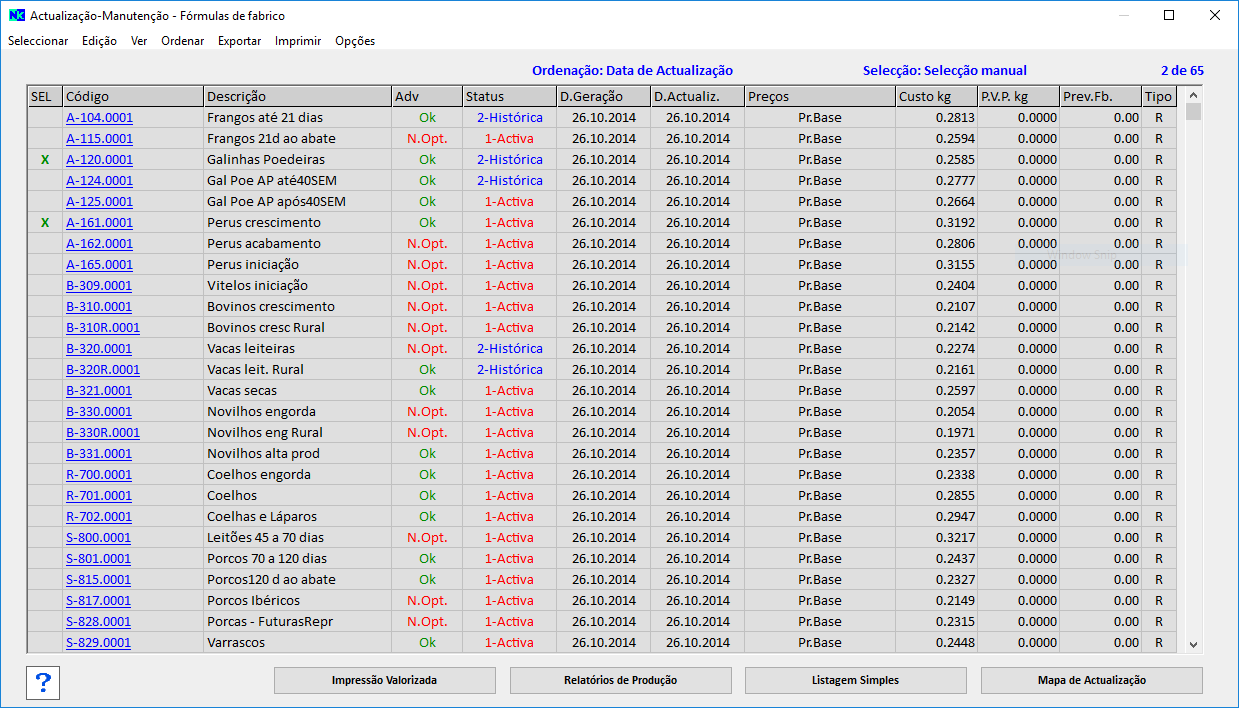Open Mapa de Actualização
Screen dimensions: 1239x708
[1091, 680]
